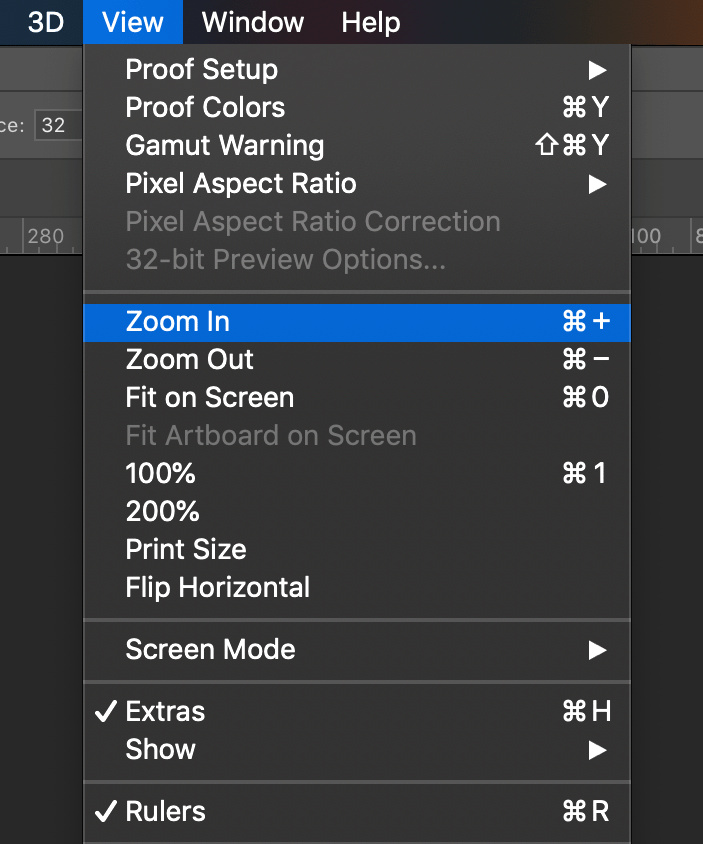Screen dimensions: 703x844
Task: Open the Window menu
Action: 251,22
